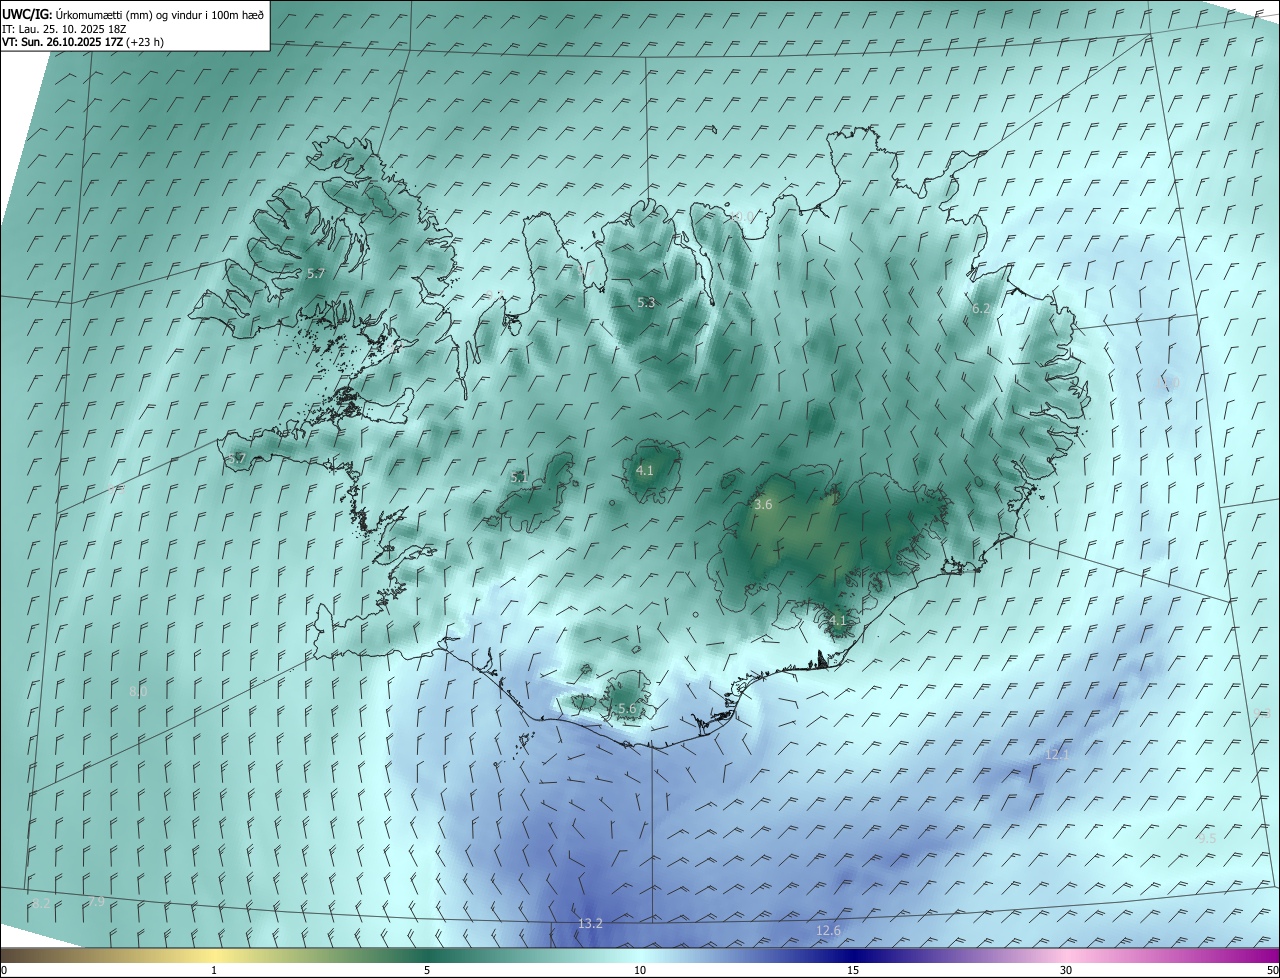Viewport: 1280px width, 978px height.
Task: Click the 0 tick on the color scale
Action: [x=4, y=970]
